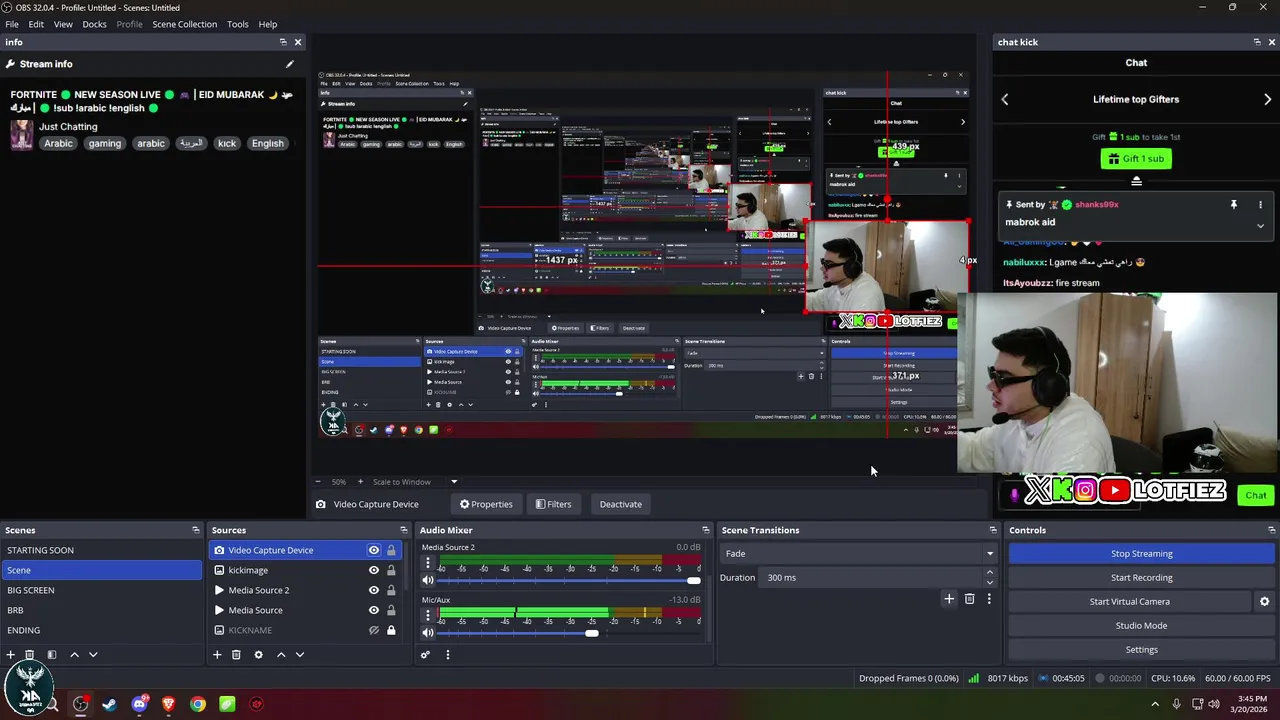Viewport: 1280px width, 720px height.
Task: Mute Mic/Aux audio
Action: (428, 633)
